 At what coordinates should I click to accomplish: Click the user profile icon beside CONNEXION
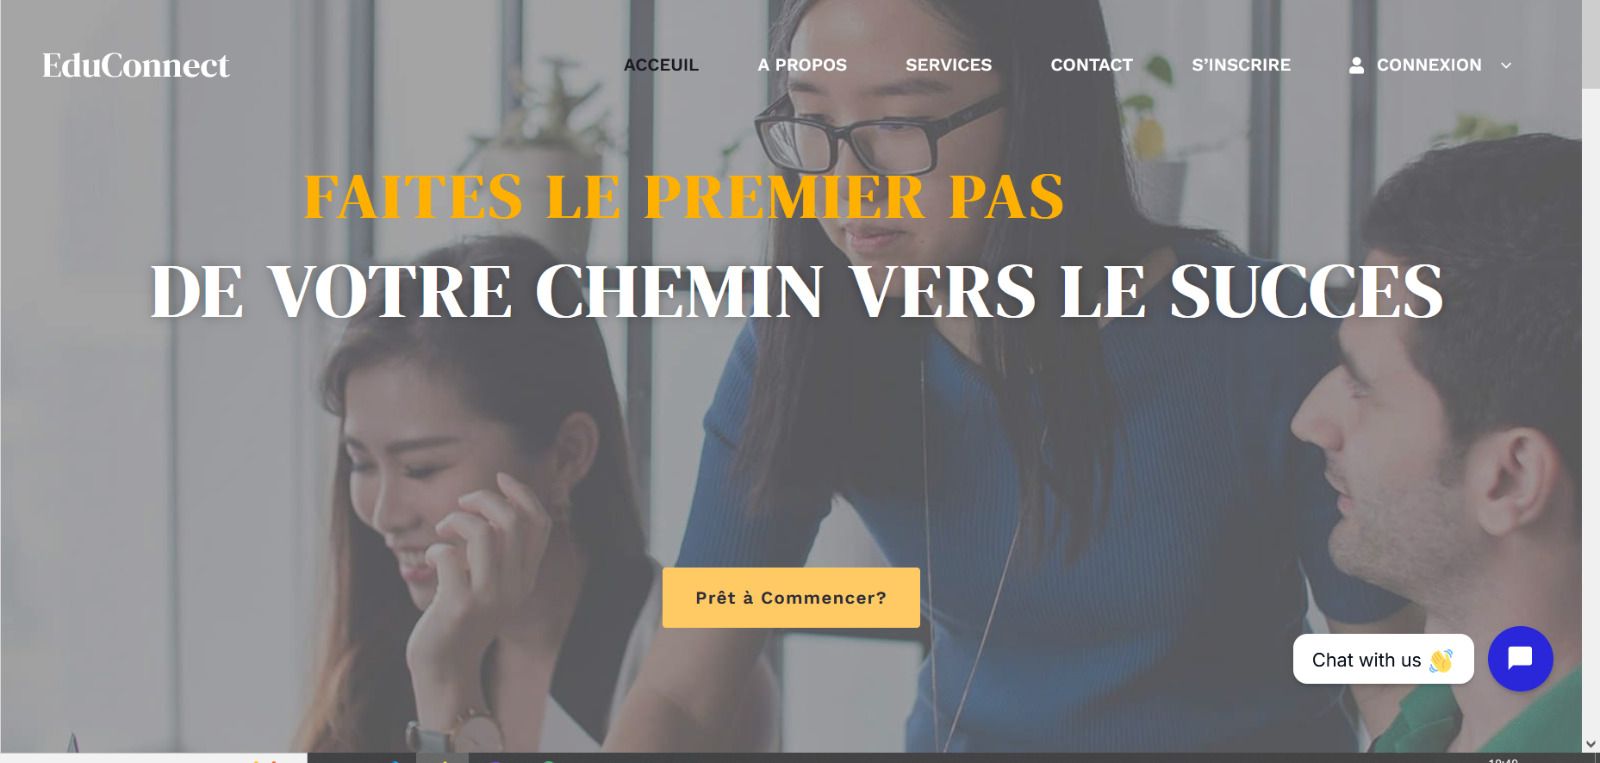tap(1356, 65)
